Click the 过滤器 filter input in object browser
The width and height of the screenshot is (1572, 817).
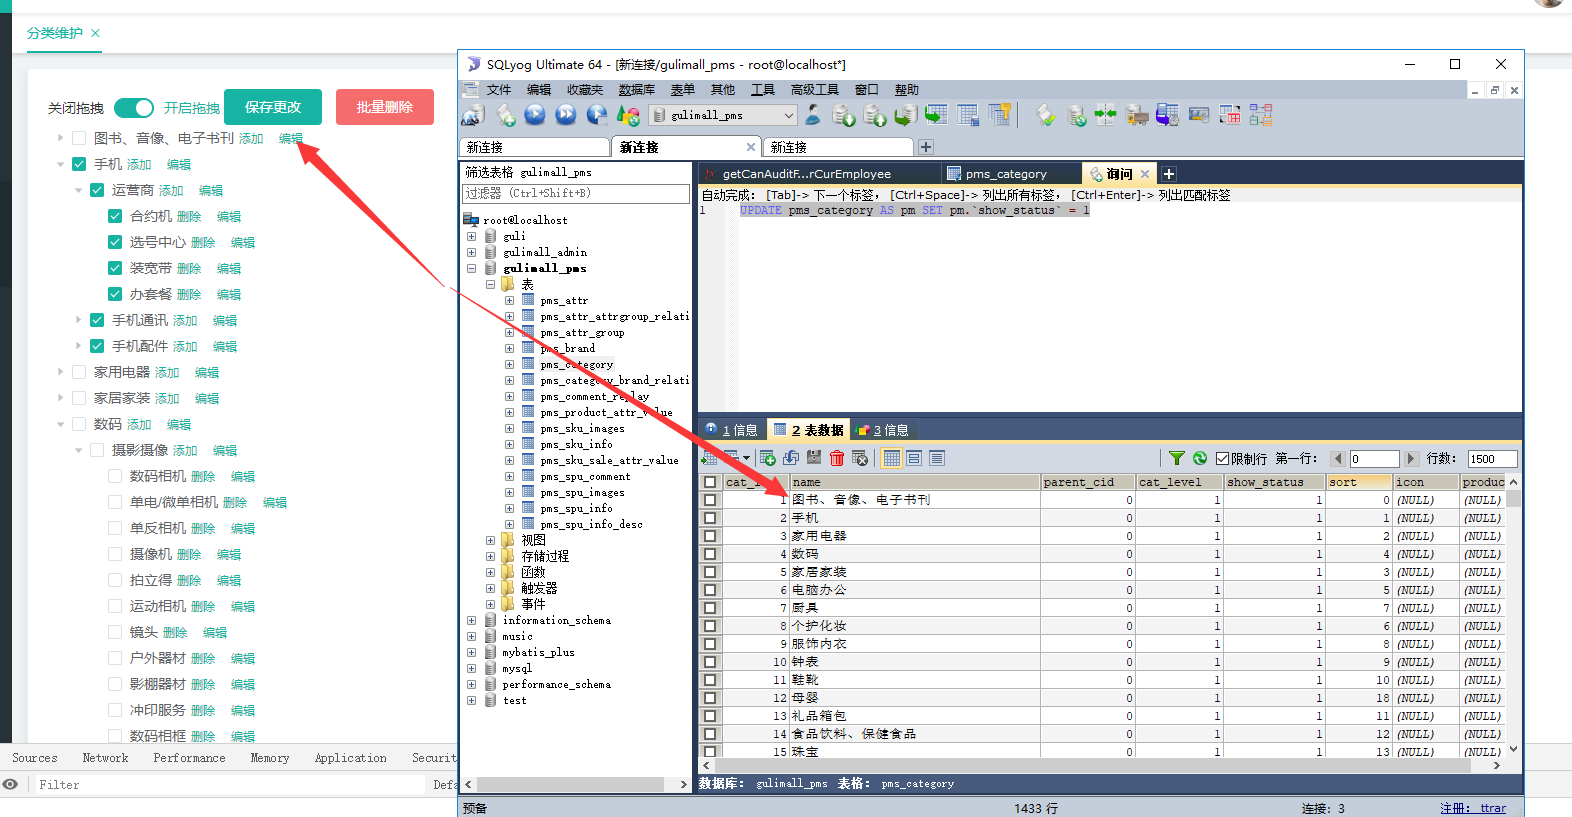click(576, 193)
